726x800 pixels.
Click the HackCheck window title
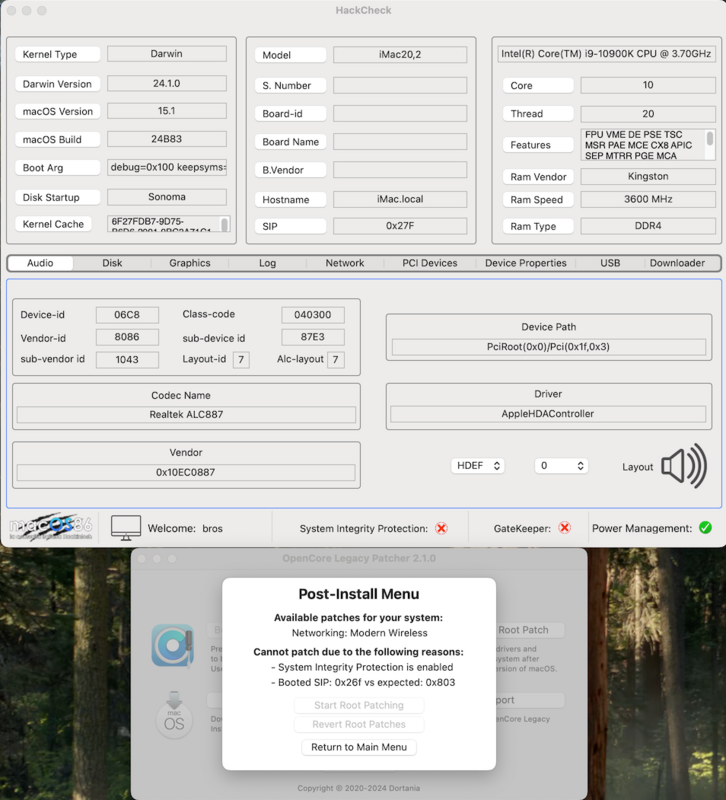(x=363, y=10)
